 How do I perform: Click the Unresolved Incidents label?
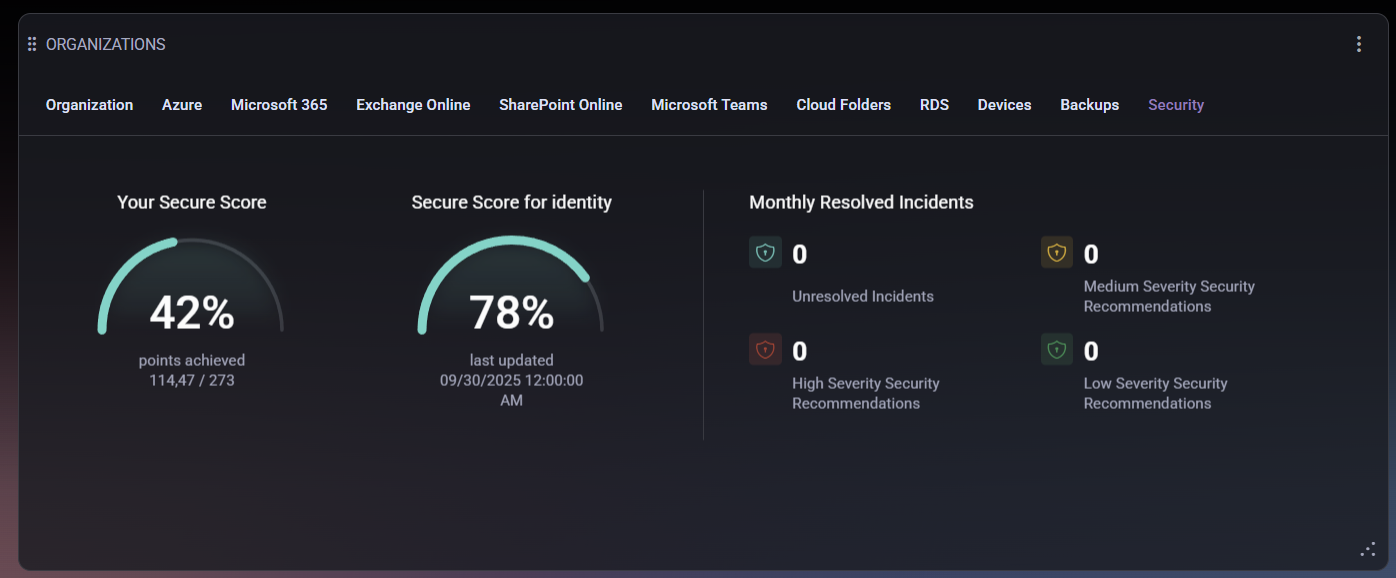[862, 296]
